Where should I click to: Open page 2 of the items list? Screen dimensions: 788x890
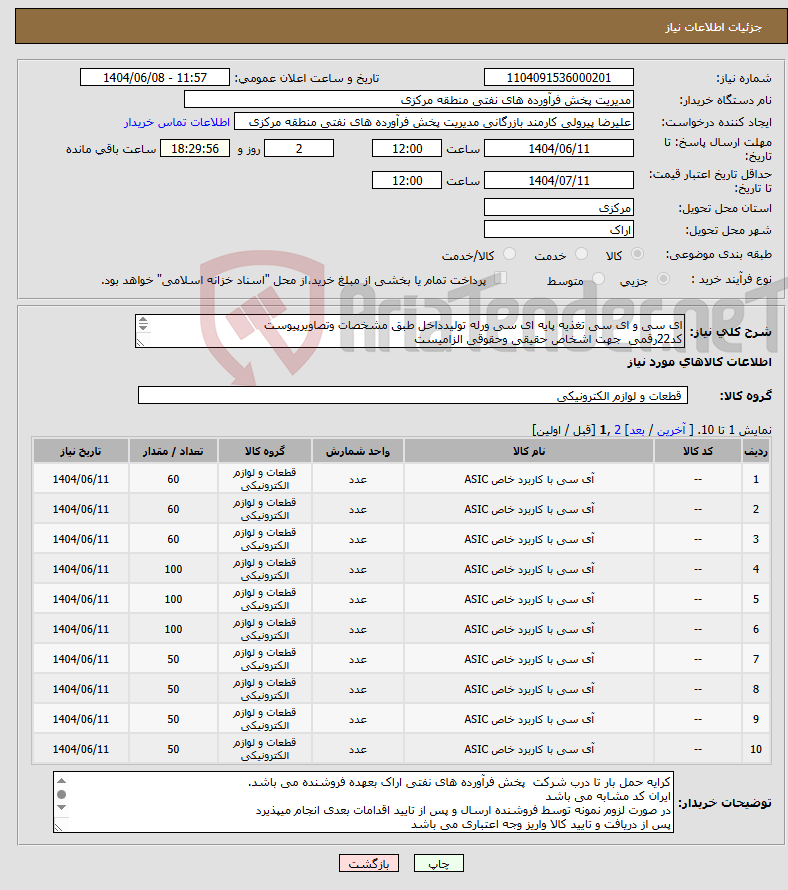point(618,430)
